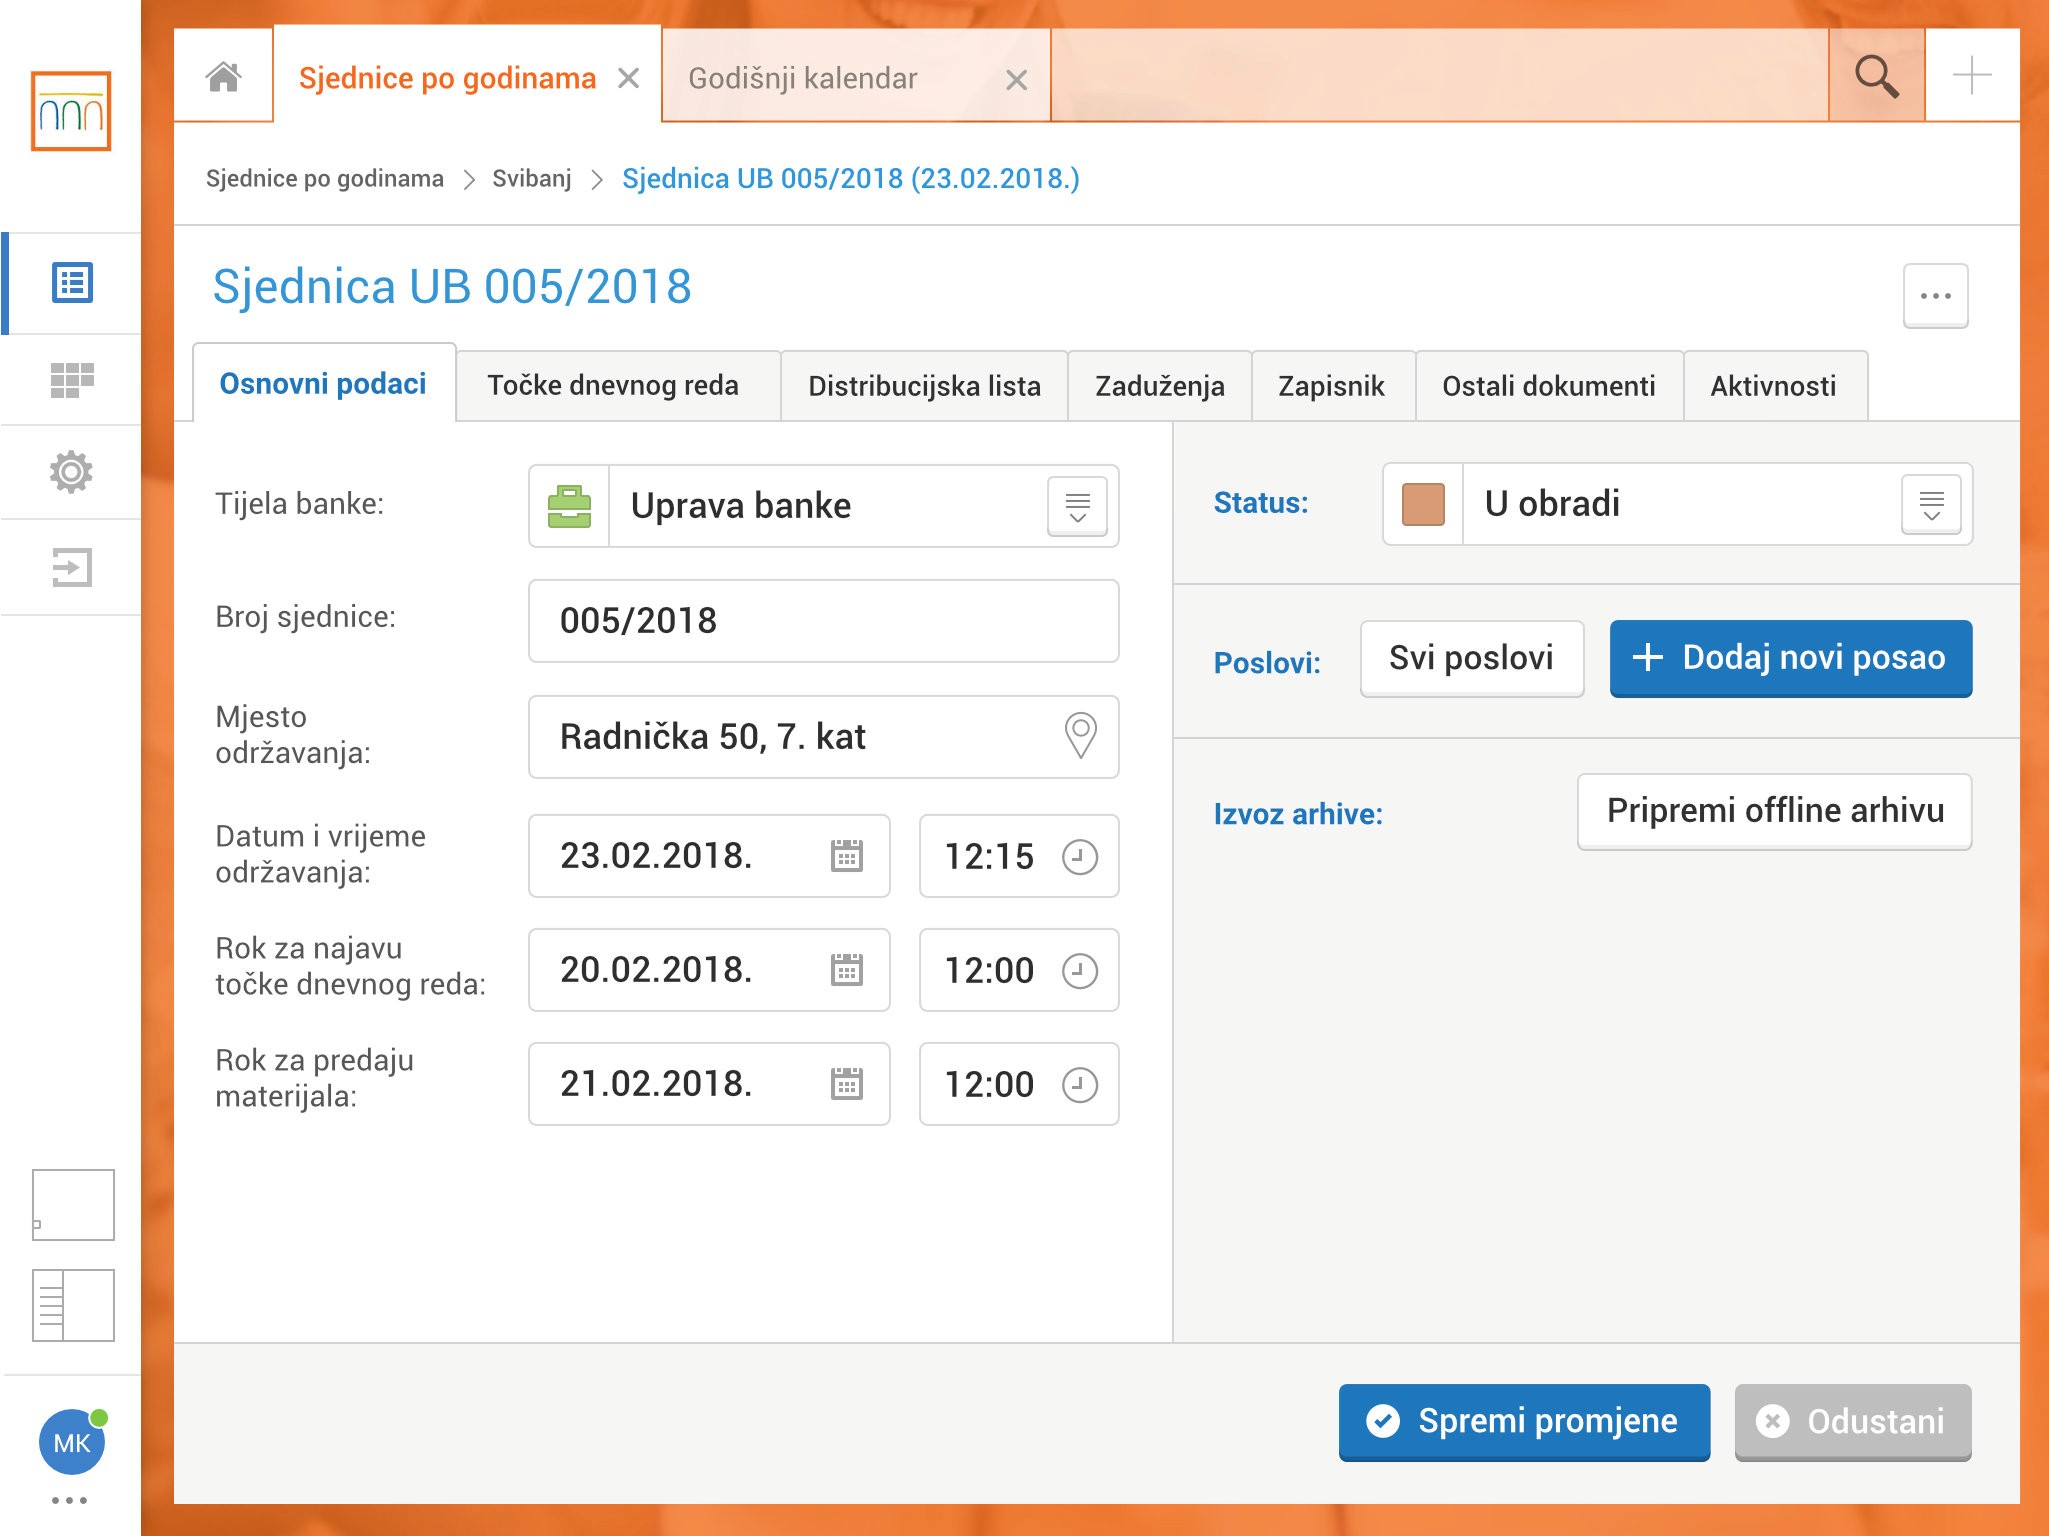This screenshot has width=2049, height=1536.
Task: Switch to Točke dnevnog reda tab
Action: point(613,386)
